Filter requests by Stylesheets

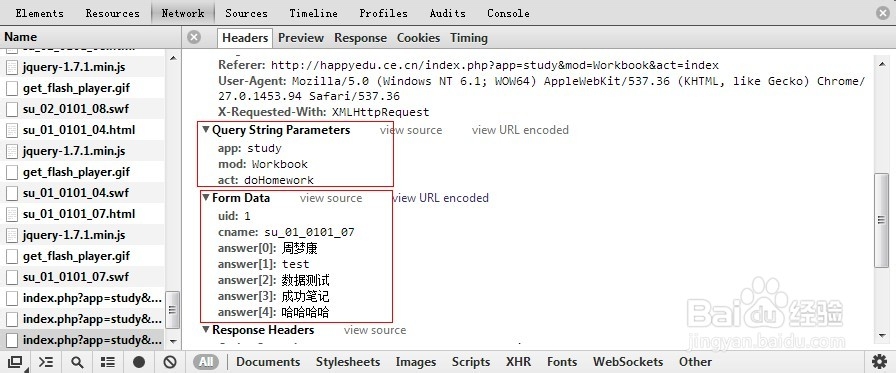pos(348,362)
